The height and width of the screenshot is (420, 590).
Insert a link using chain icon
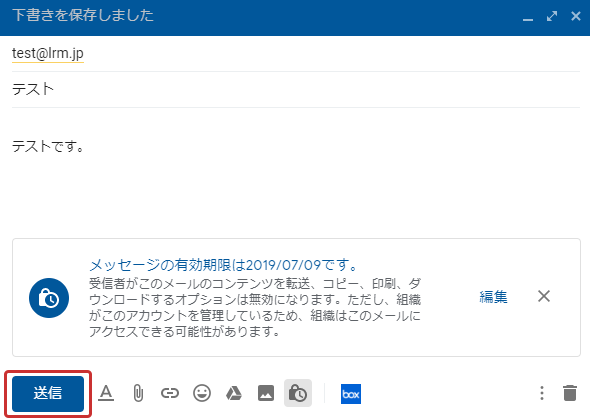coord(170,394)
